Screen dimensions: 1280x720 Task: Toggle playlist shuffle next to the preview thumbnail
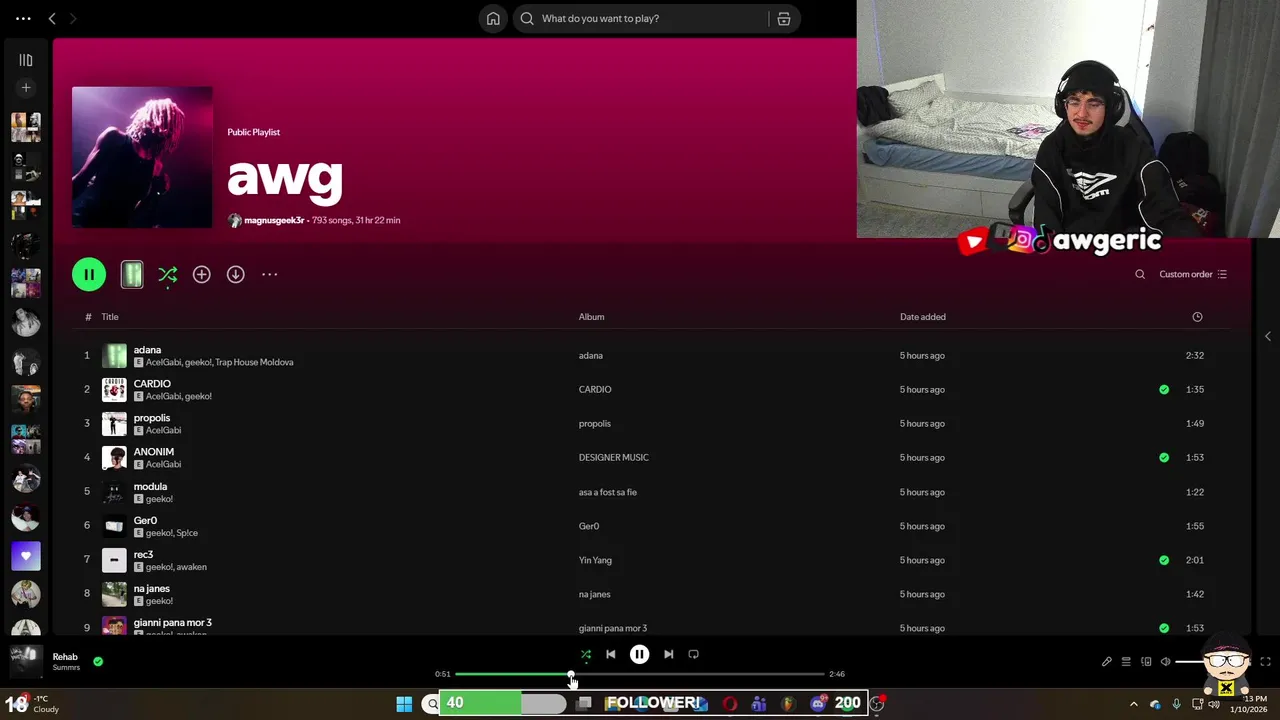coord(167,274)
